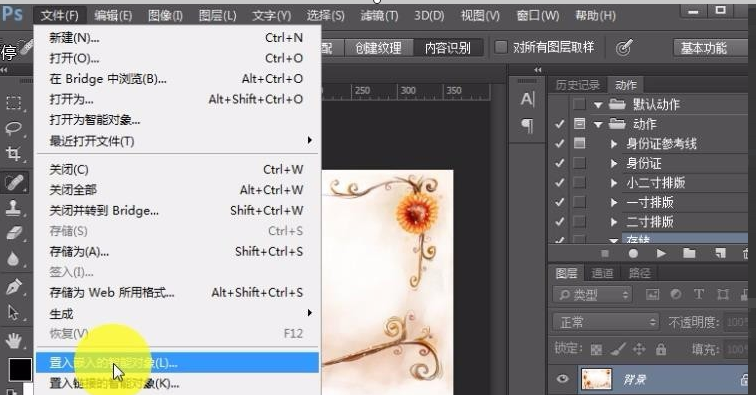
Task: Expand the 二寸排版 action
Action: pyautogui.click(x=614, y=222)
